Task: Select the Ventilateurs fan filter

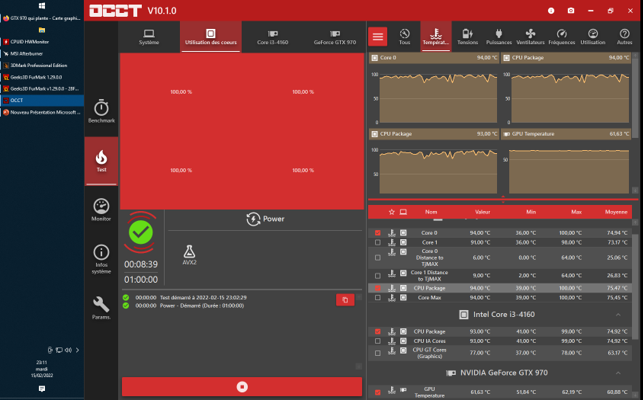Action: pyautogui.click(x=530, y=37)
